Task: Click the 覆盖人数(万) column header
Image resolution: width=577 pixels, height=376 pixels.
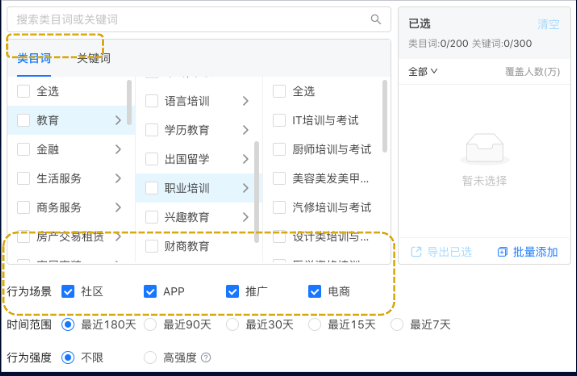Action: [532, 71]
